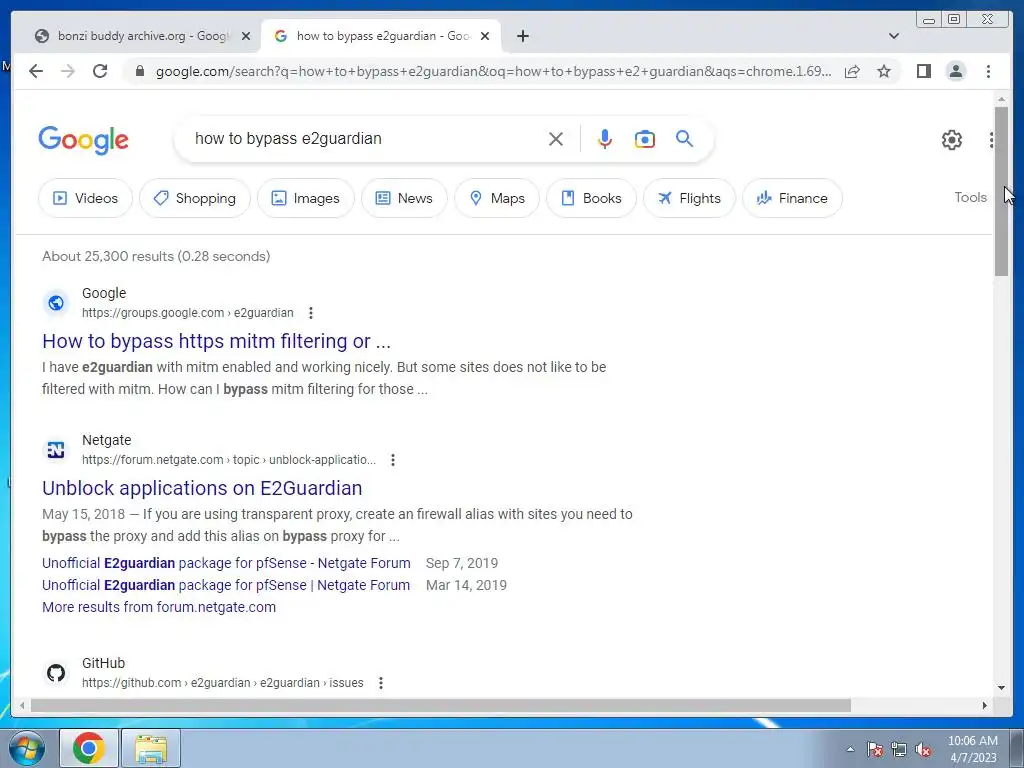Open a new tab with plus button
1024x768 pixels.
(x=522, y=36)
